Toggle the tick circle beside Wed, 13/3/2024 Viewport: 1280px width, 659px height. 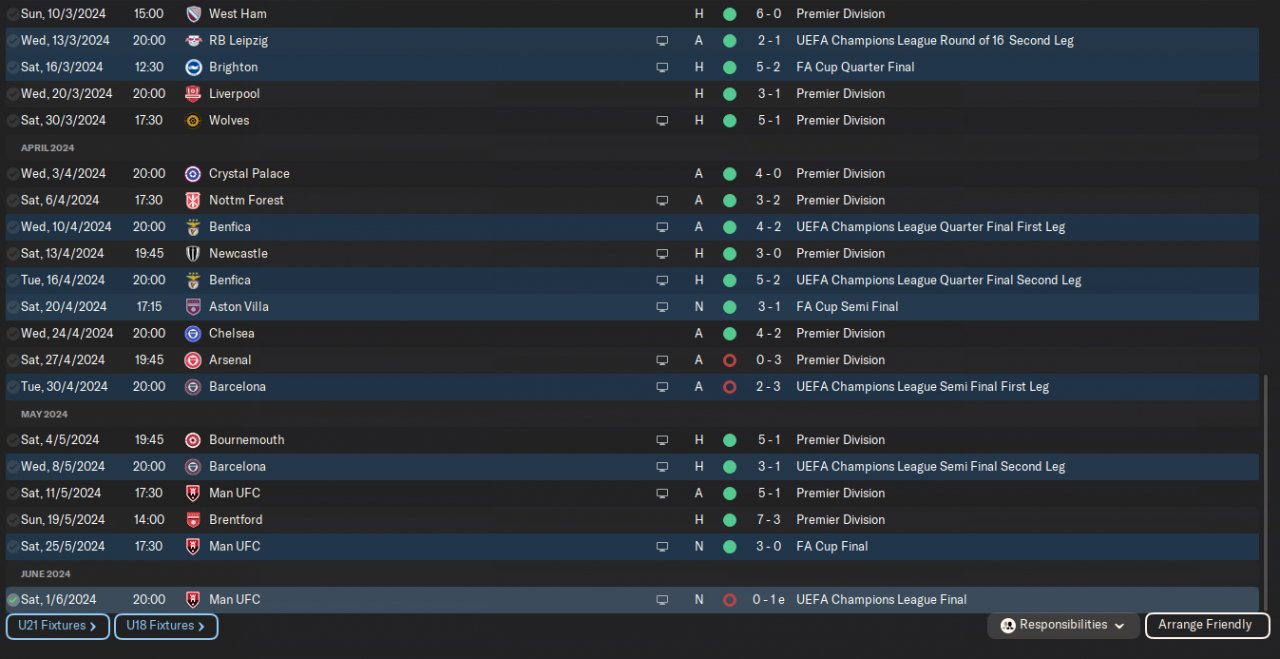(13, 41)
